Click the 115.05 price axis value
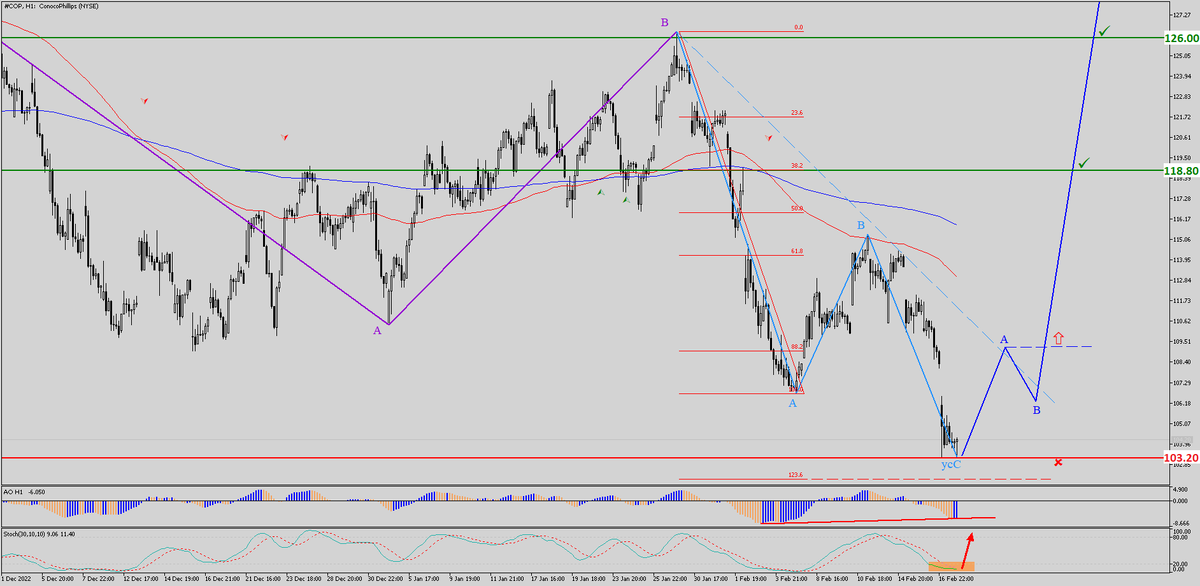The width and height of the screenshot is (1200, 586). pyautogui.click(x=1180, y=240)
